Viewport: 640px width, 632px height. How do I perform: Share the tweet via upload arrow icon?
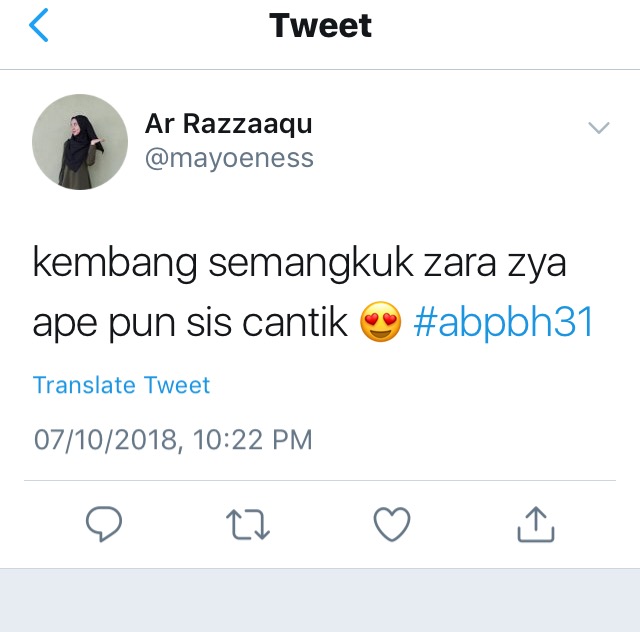tap(536, 524)
